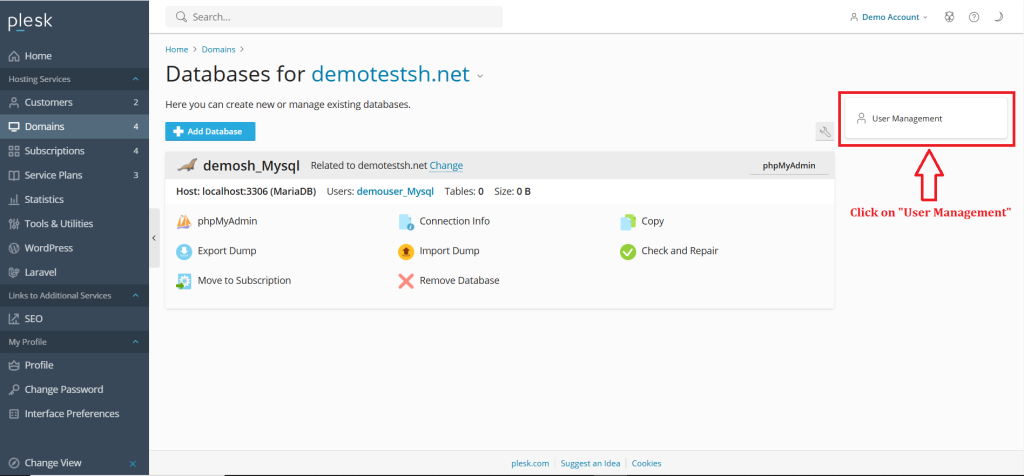Click the Plesk logo
Image resolution: width=1024 pixels, height=476 pixels.
30,22
